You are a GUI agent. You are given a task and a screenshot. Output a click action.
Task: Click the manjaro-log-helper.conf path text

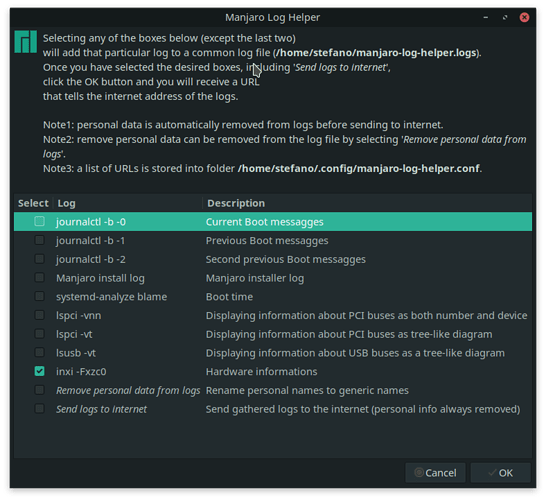(359, 169)
